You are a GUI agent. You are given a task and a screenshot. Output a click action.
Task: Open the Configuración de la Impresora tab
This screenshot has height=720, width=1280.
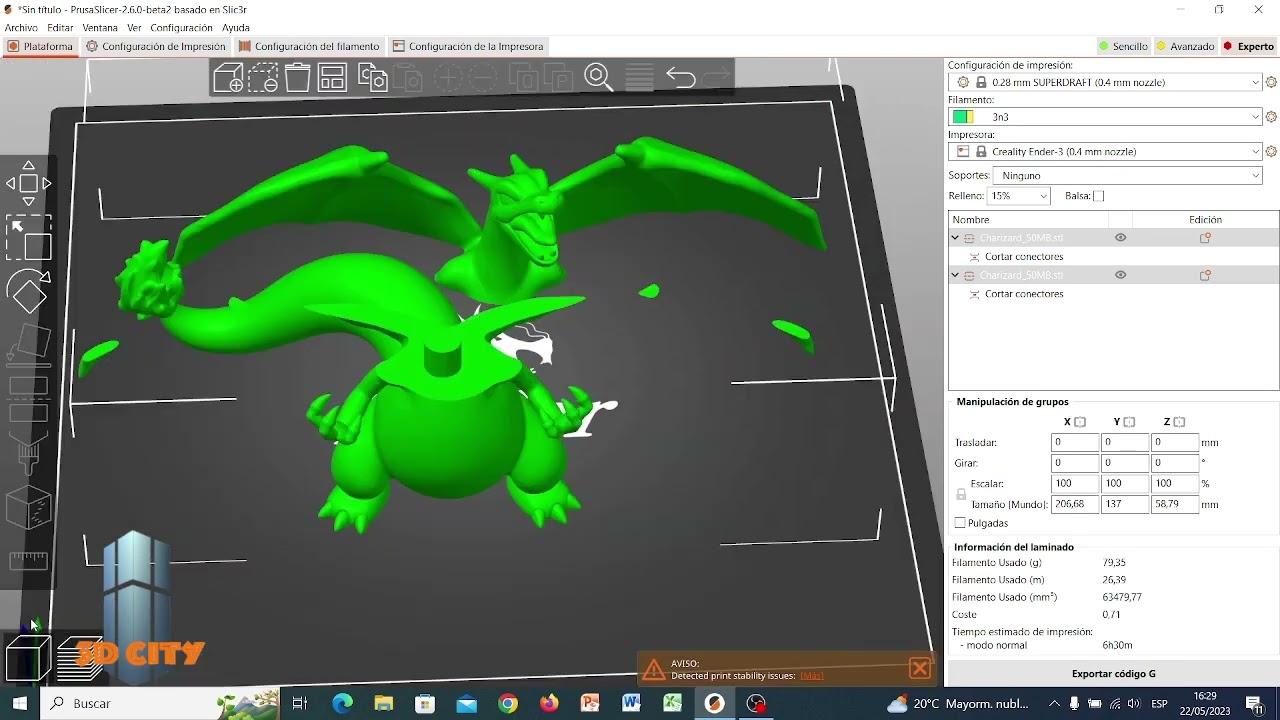468,46
